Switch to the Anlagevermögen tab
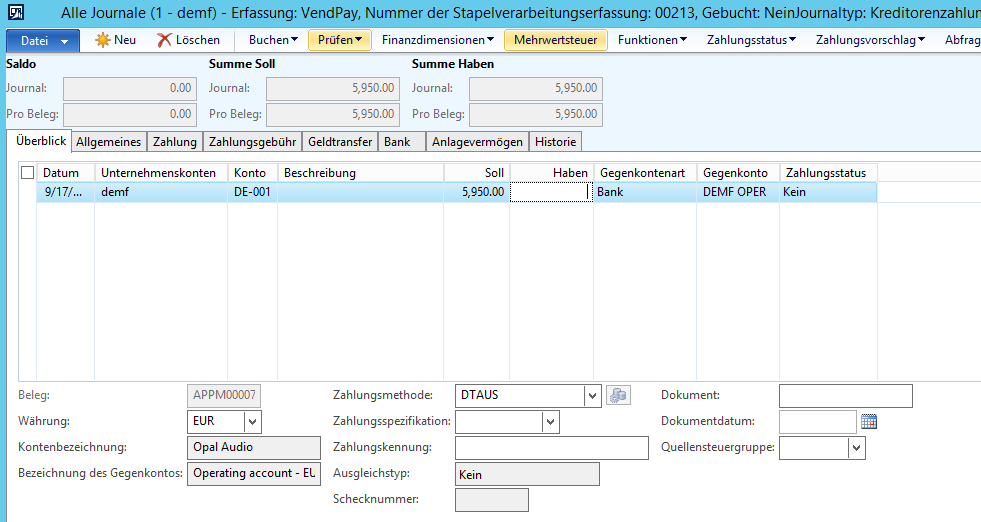The image size is (981, 522). pos(477,142)
